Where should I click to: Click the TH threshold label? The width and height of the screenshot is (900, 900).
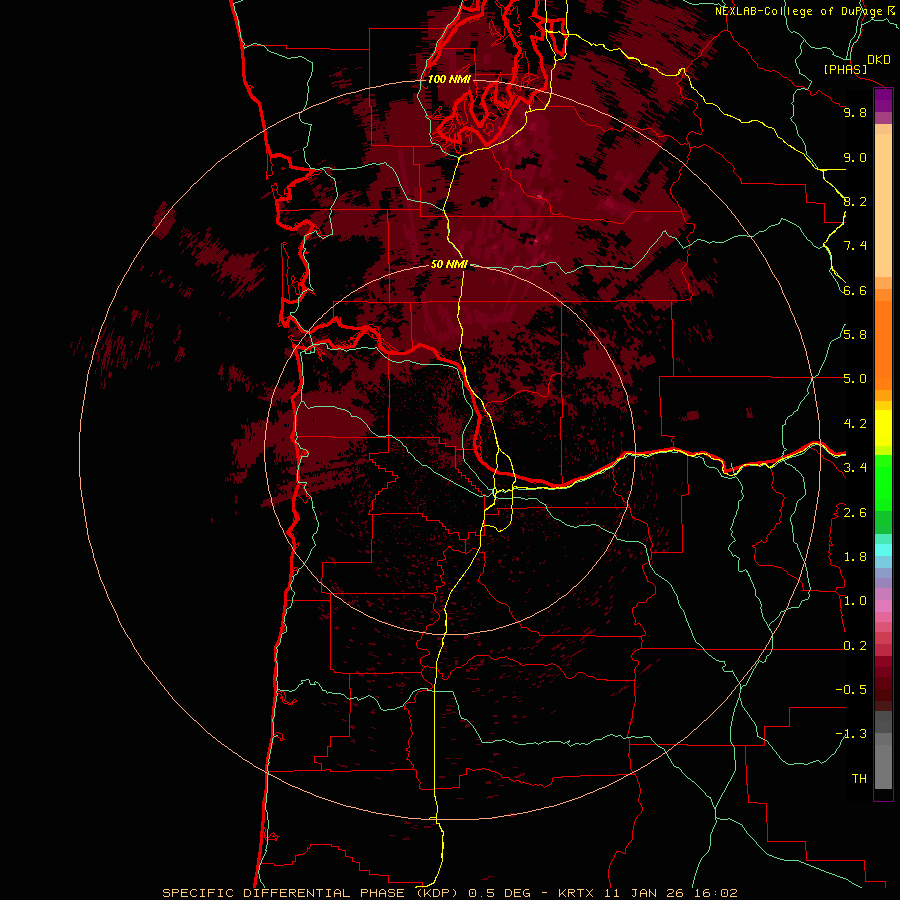pyautogui.click(x=859, y=779)
